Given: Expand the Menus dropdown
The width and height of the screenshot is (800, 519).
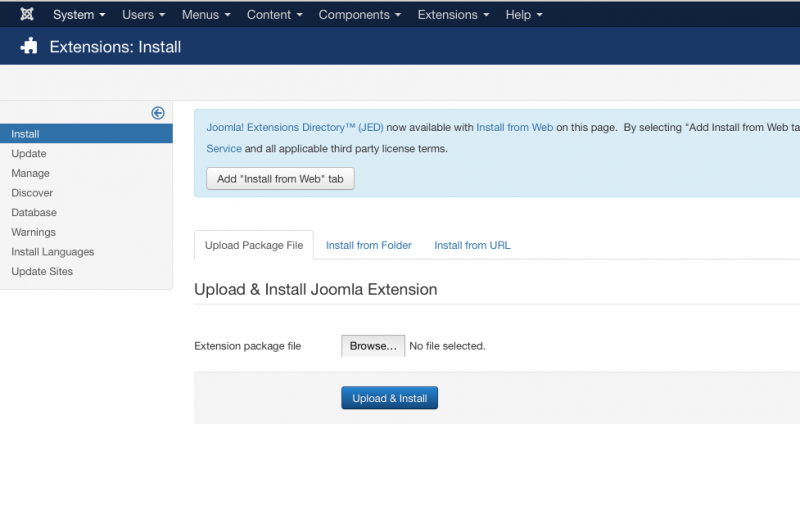Looking at the screenshot, I should click(x=206, y=15).
